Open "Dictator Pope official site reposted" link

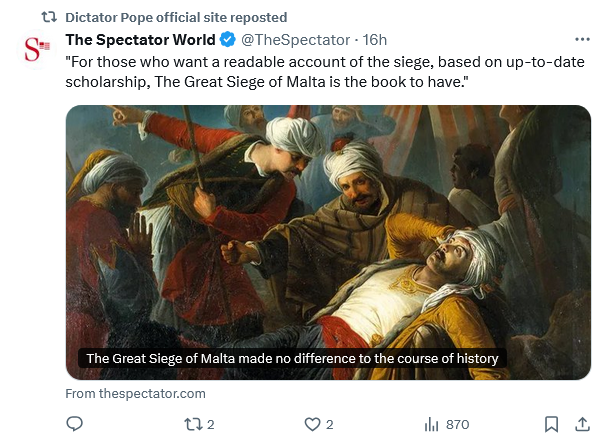175,17
